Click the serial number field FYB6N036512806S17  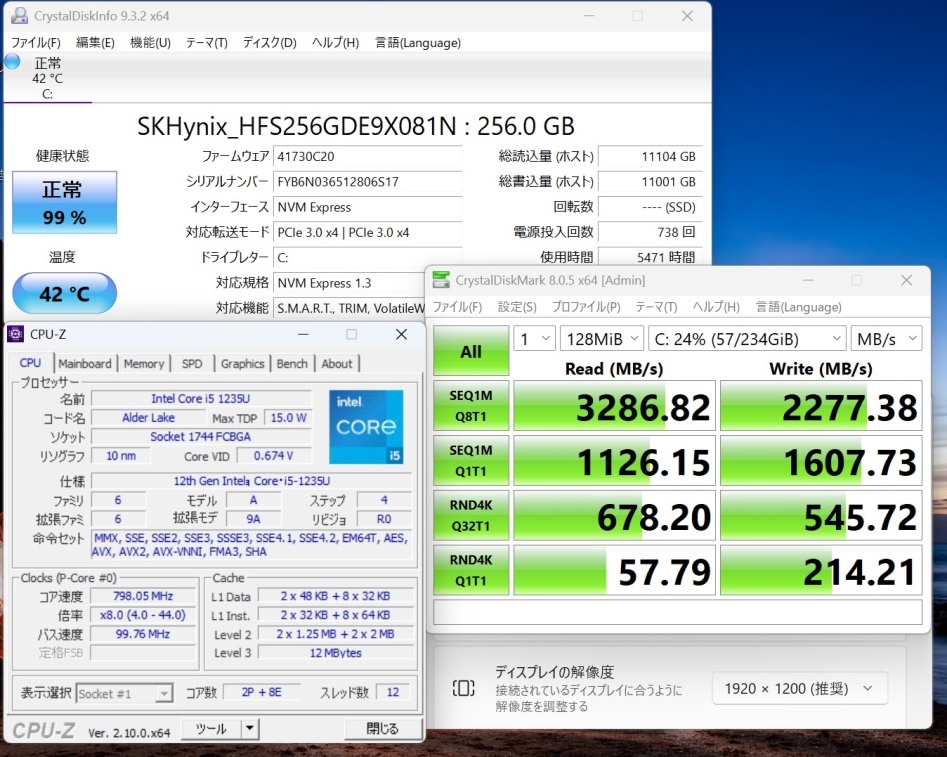point(367,182)
